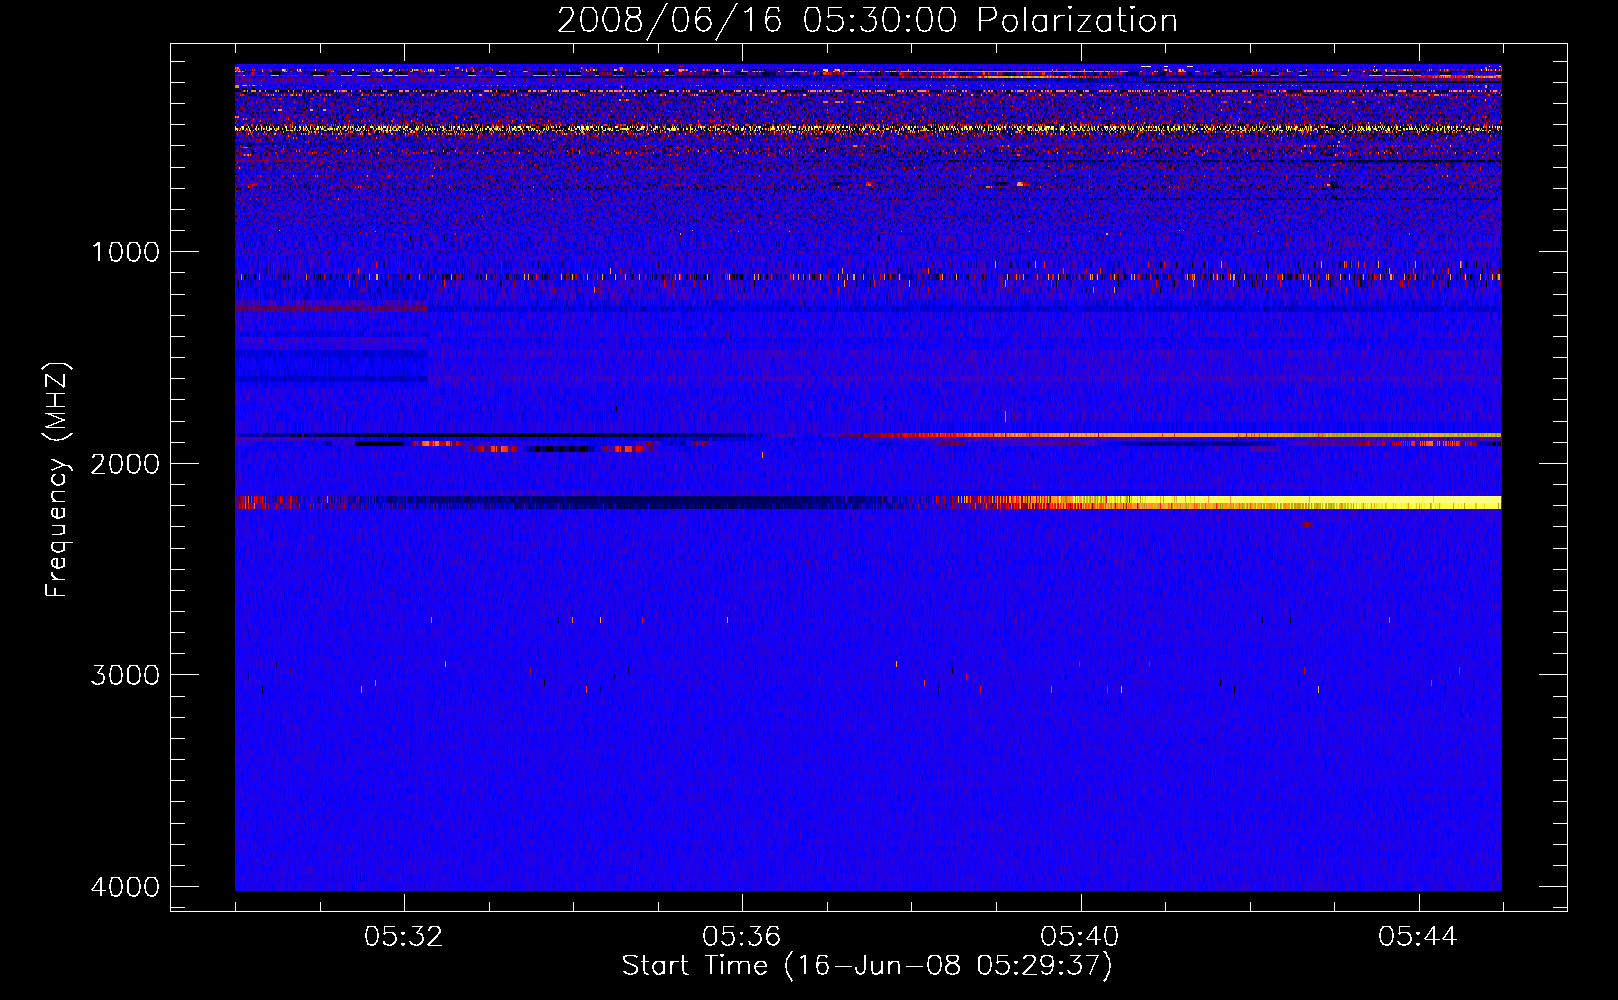1618x1000 pixels.
Task: Click the 'Start Time (16-Jun-08 05:29:37)' label
Action: click(867, 966)
